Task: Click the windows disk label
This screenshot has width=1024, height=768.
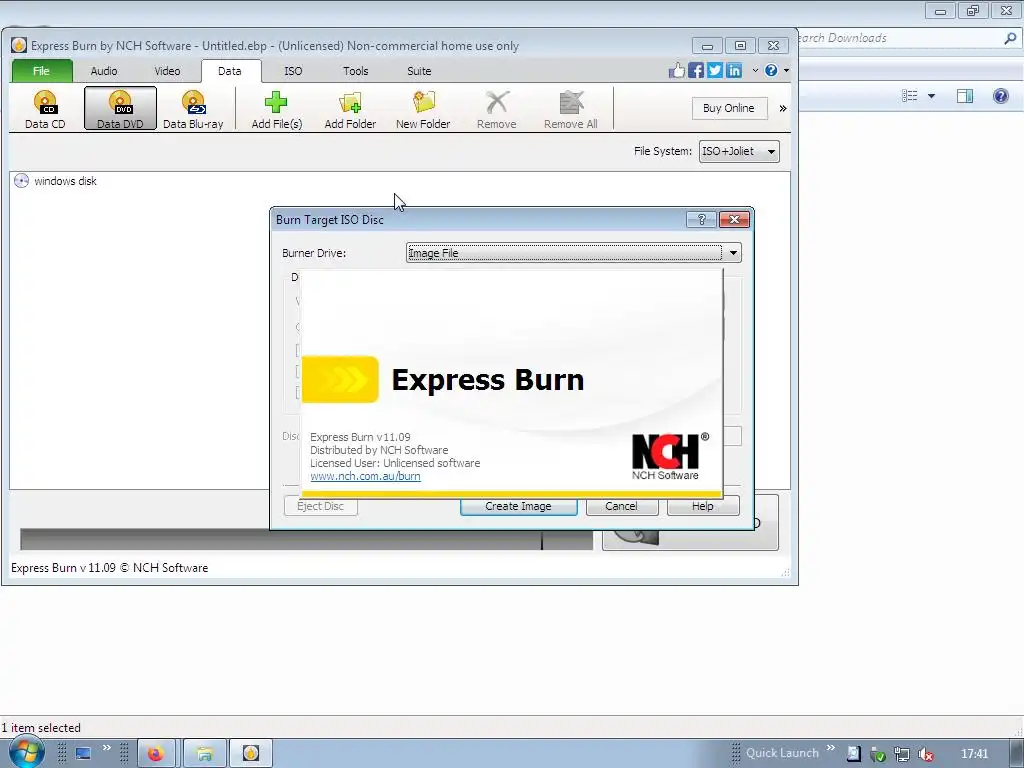Action: point(65,181)
